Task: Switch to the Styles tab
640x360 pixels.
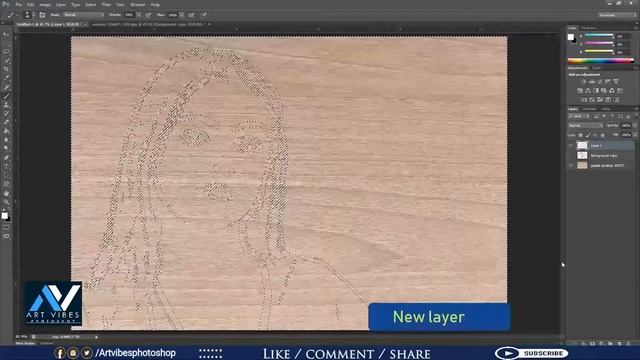Action: (597, 68)
